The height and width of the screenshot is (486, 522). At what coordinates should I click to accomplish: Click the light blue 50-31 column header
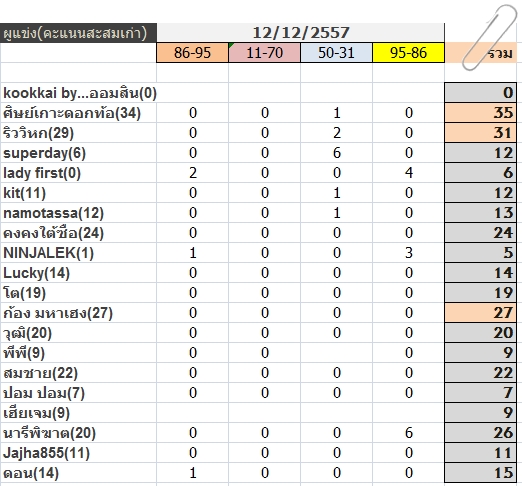(x=336, y=53)
